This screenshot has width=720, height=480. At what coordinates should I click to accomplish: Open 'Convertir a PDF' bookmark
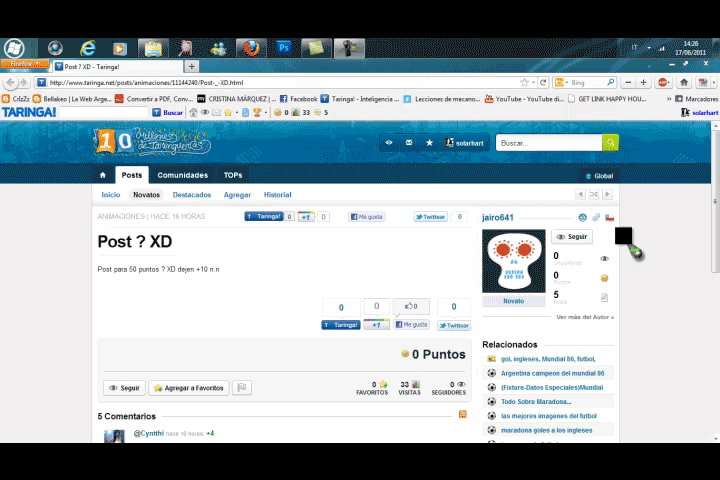[x=154, y=99]
